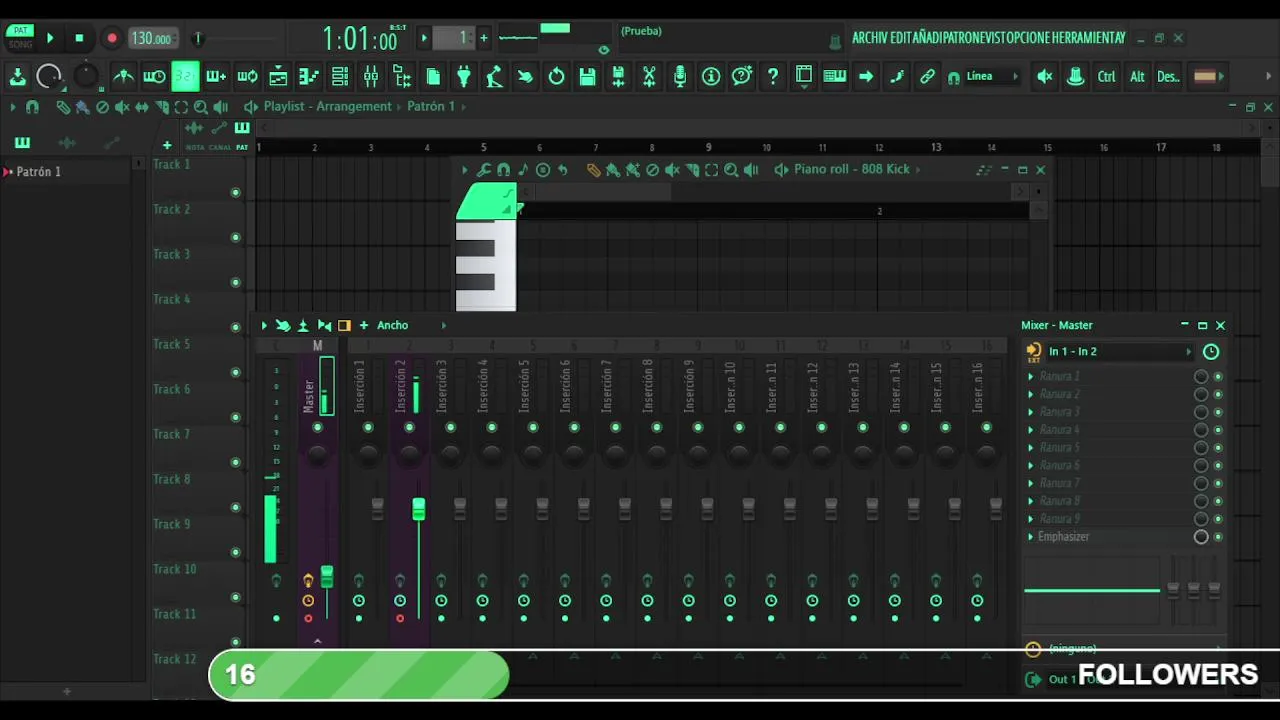Toggle the Emphasizer slot enable LED
Image resolution: width=1280 pixels, height=720 pixels.
click(x=1218, y=537)
